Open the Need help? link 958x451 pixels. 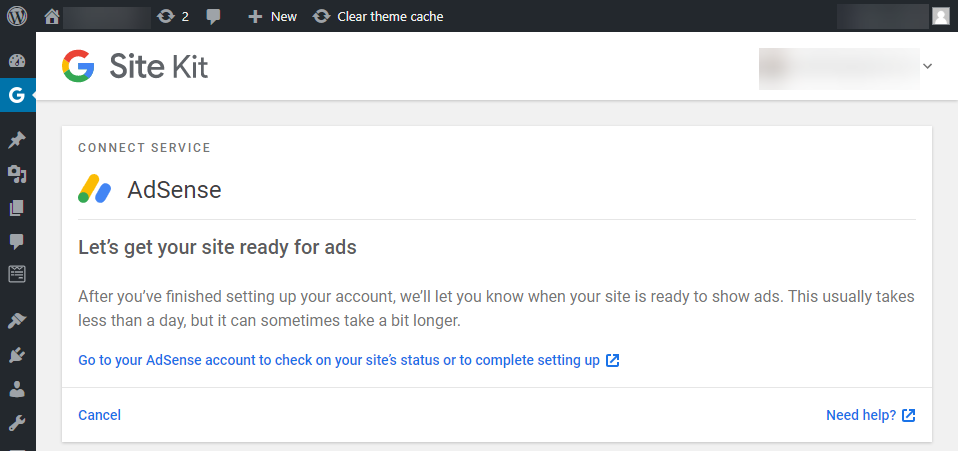[x=871, y=416]
